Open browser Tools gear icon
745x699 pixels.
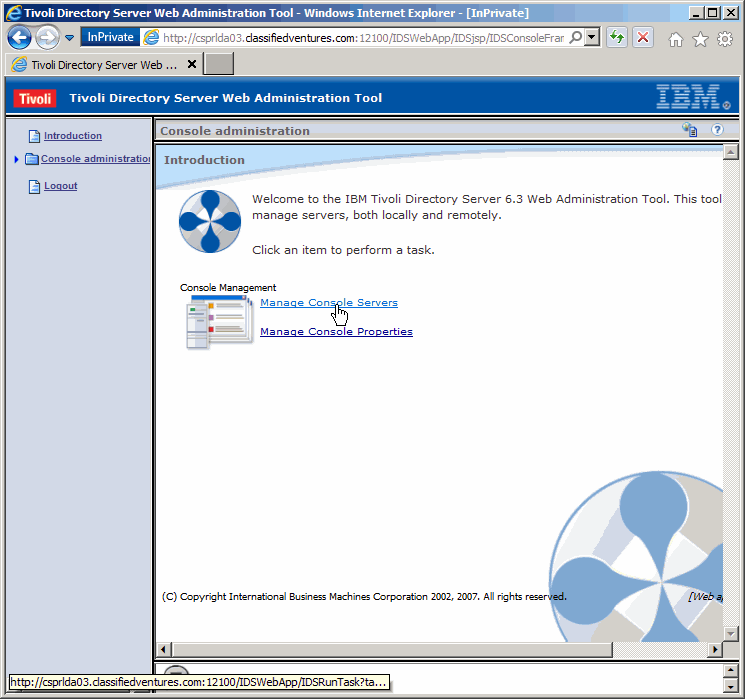[x=724, y=39]
